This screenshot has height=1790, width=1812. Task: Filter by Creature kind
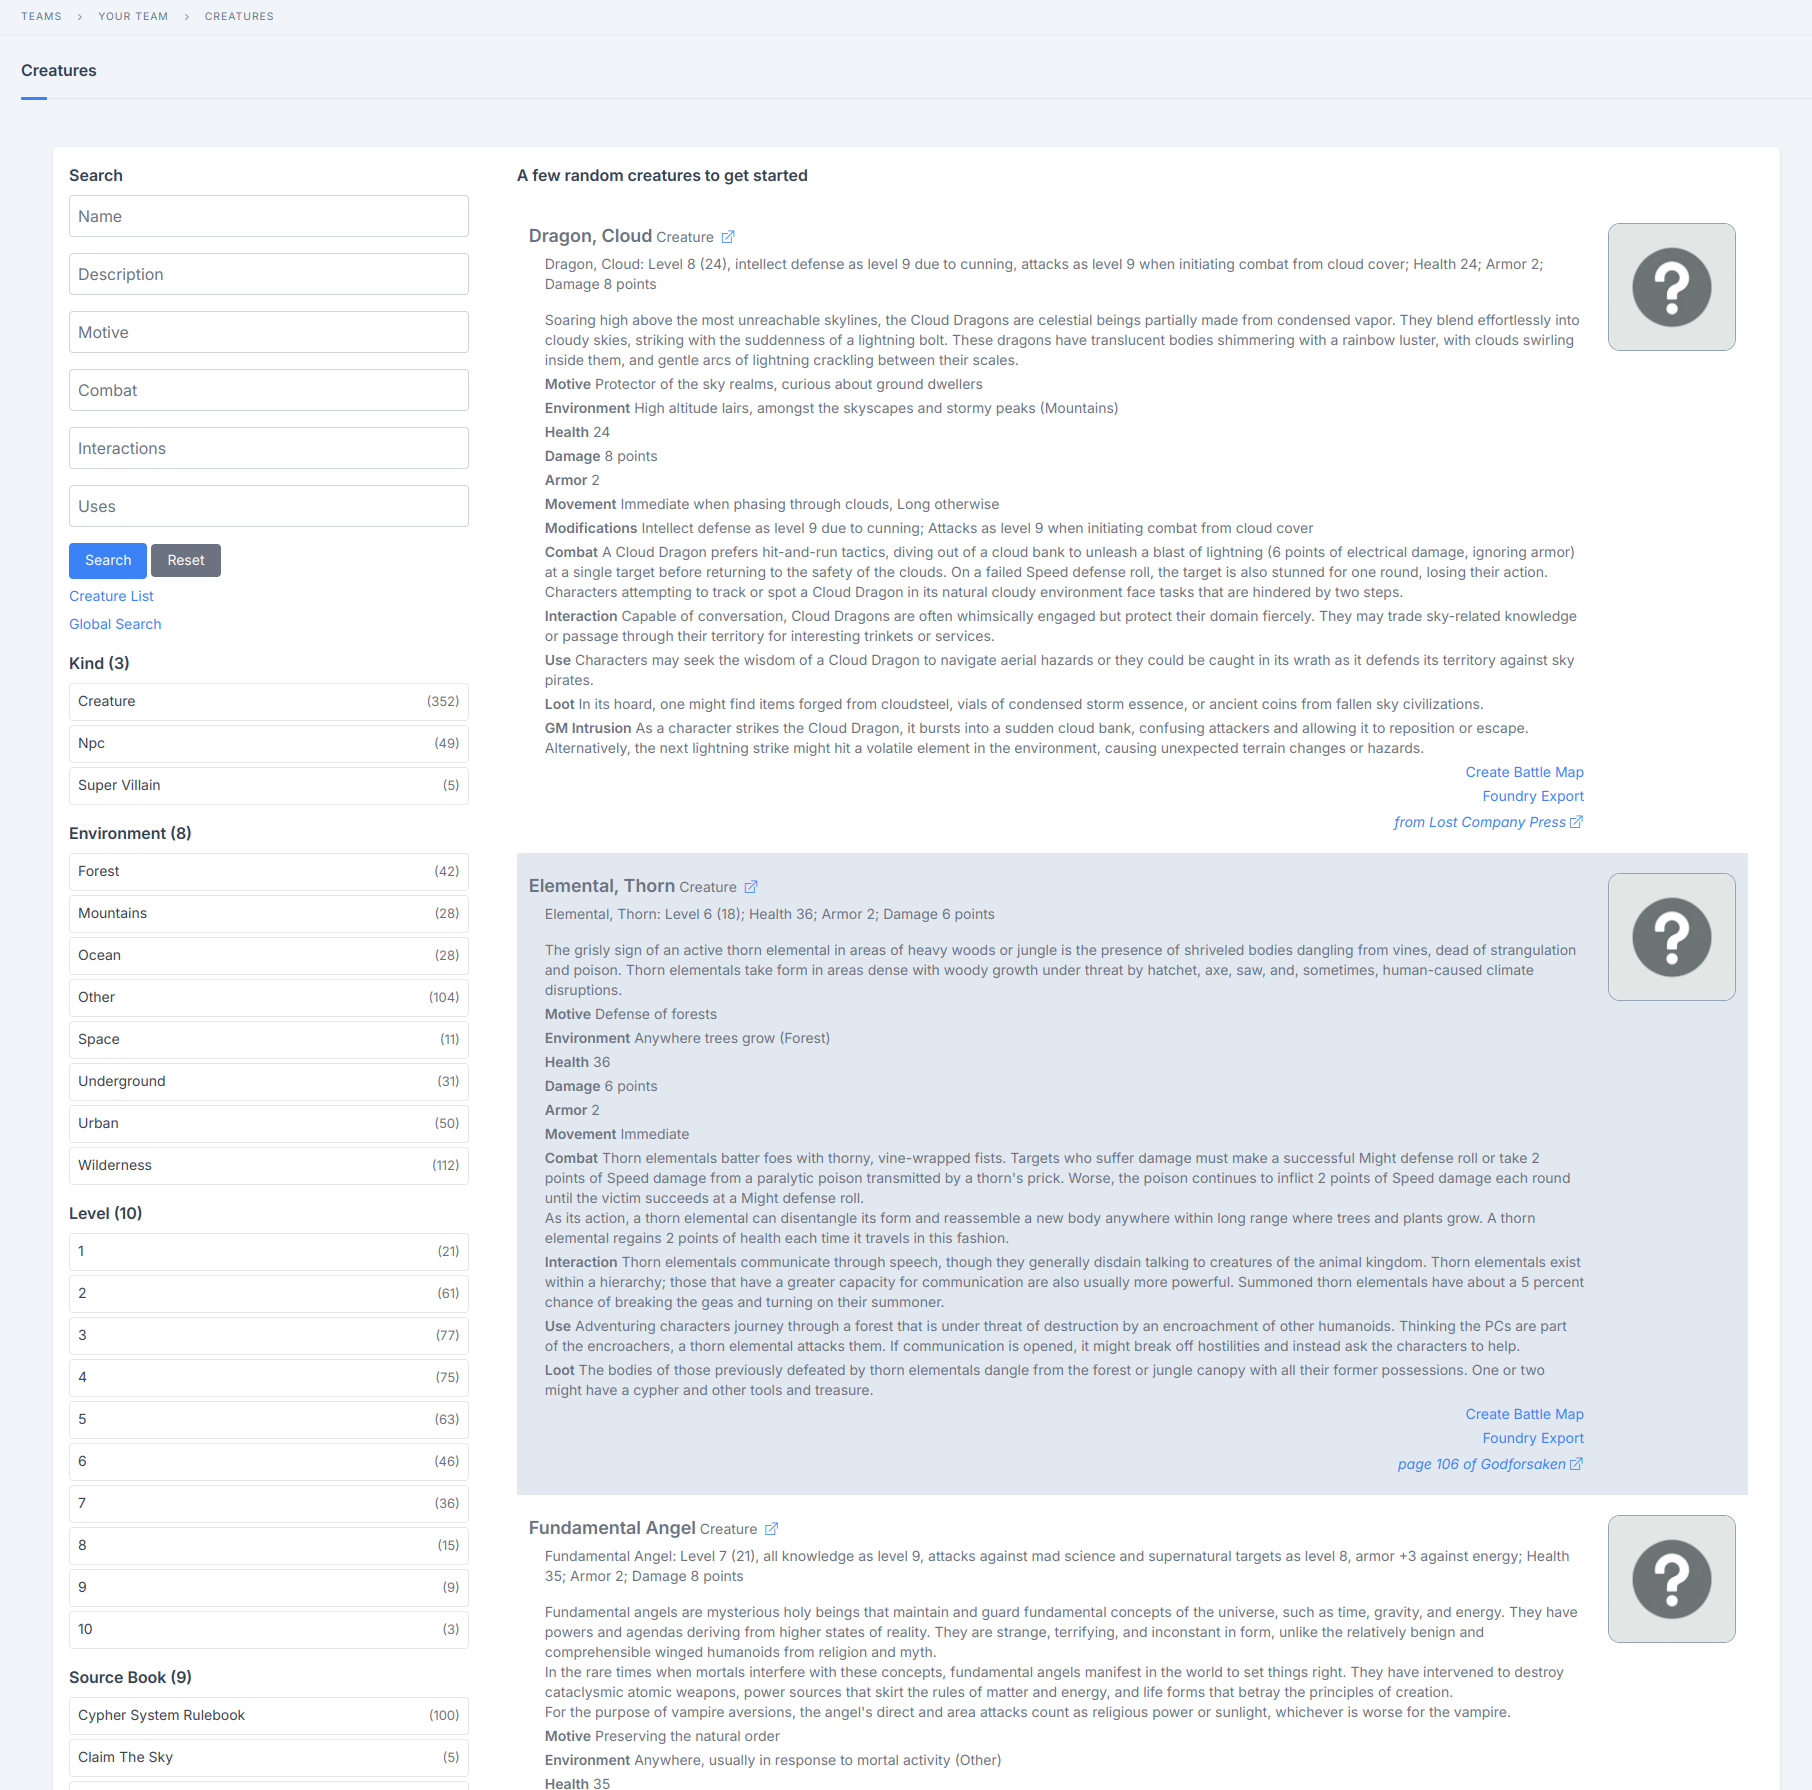(x=268, y=702)
